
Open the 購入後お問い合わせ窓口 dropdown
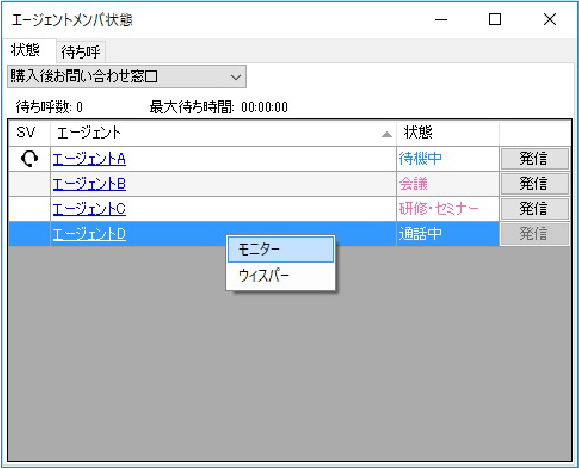tap(127, 77)
